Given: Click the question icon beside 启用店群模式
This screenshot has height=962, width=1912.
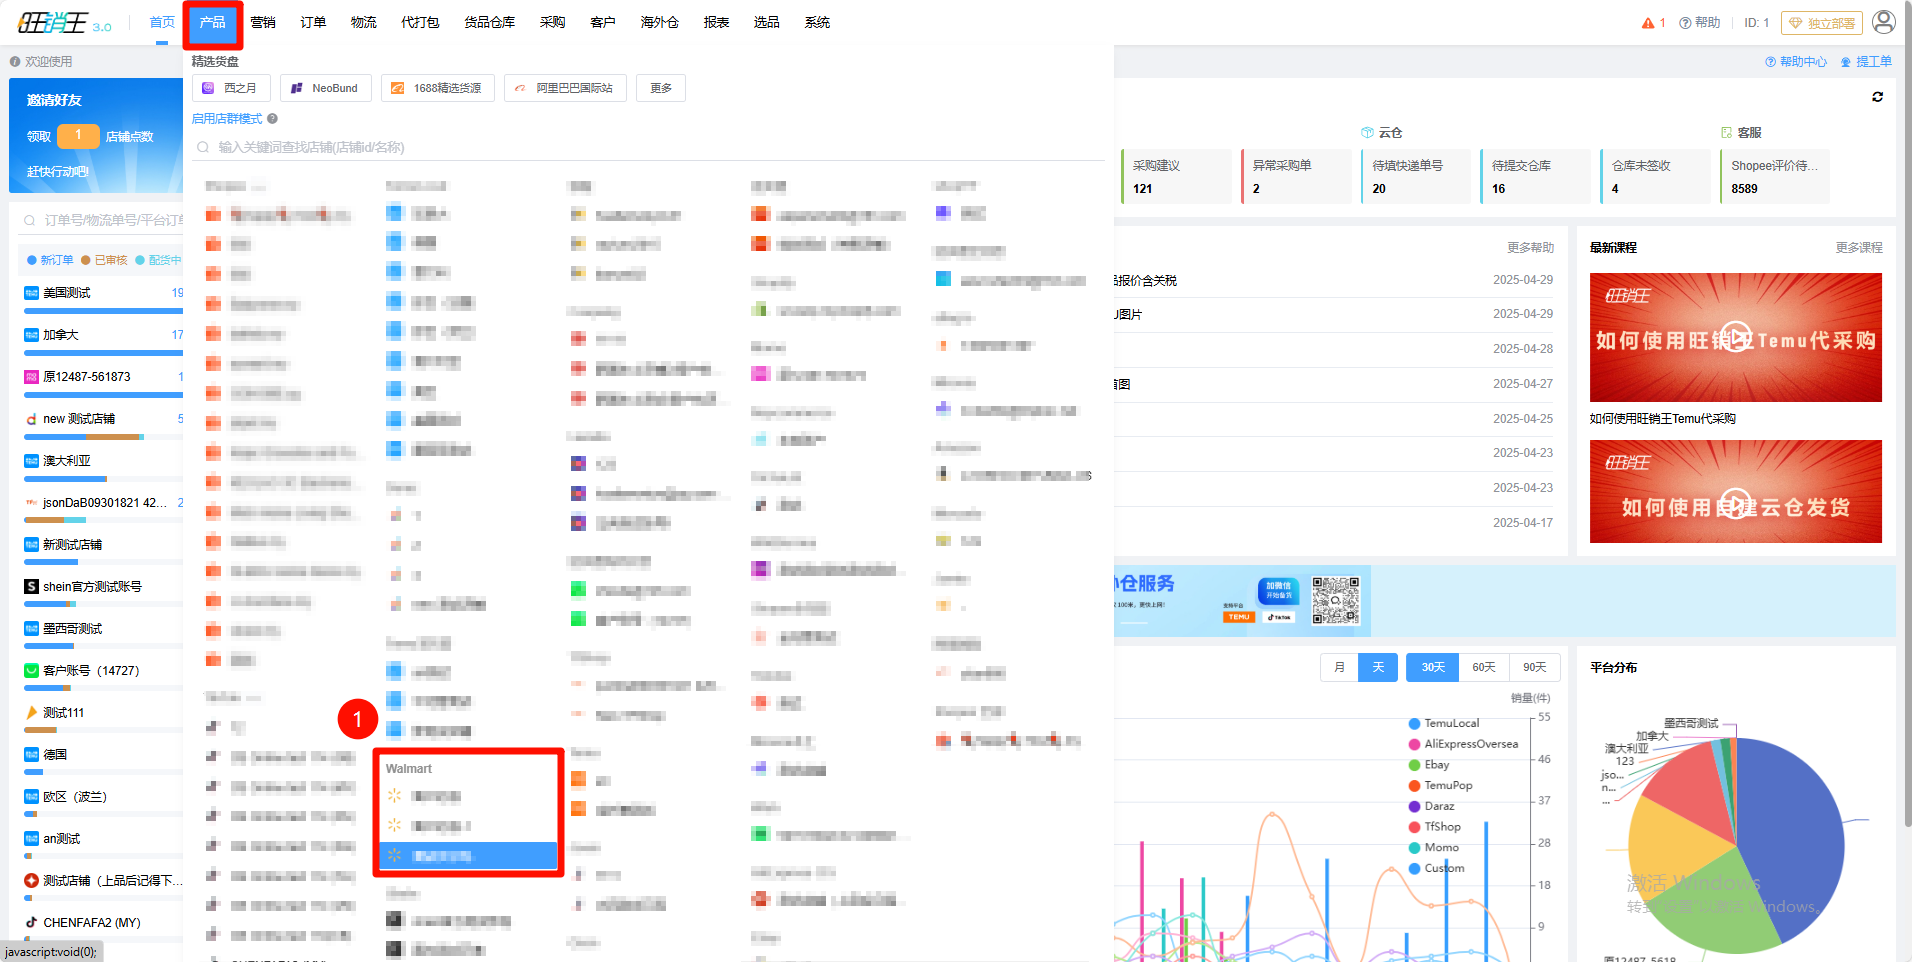Looking at the screenshot, I should click(x=272, y=119).
